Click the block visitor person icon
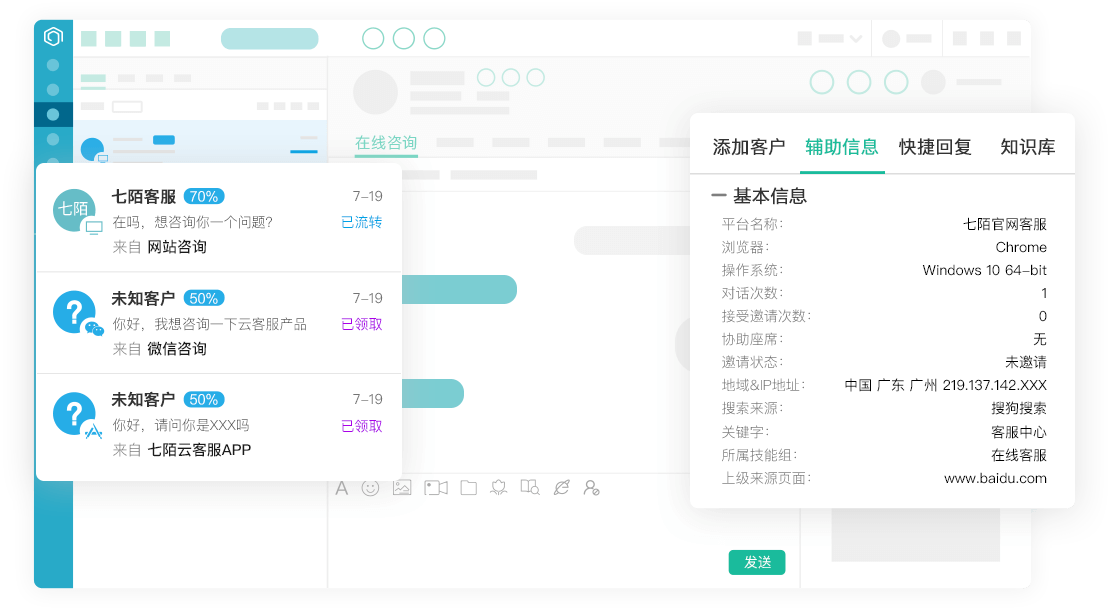Screen dimensions: 1111x610 [x=592, y=487]
